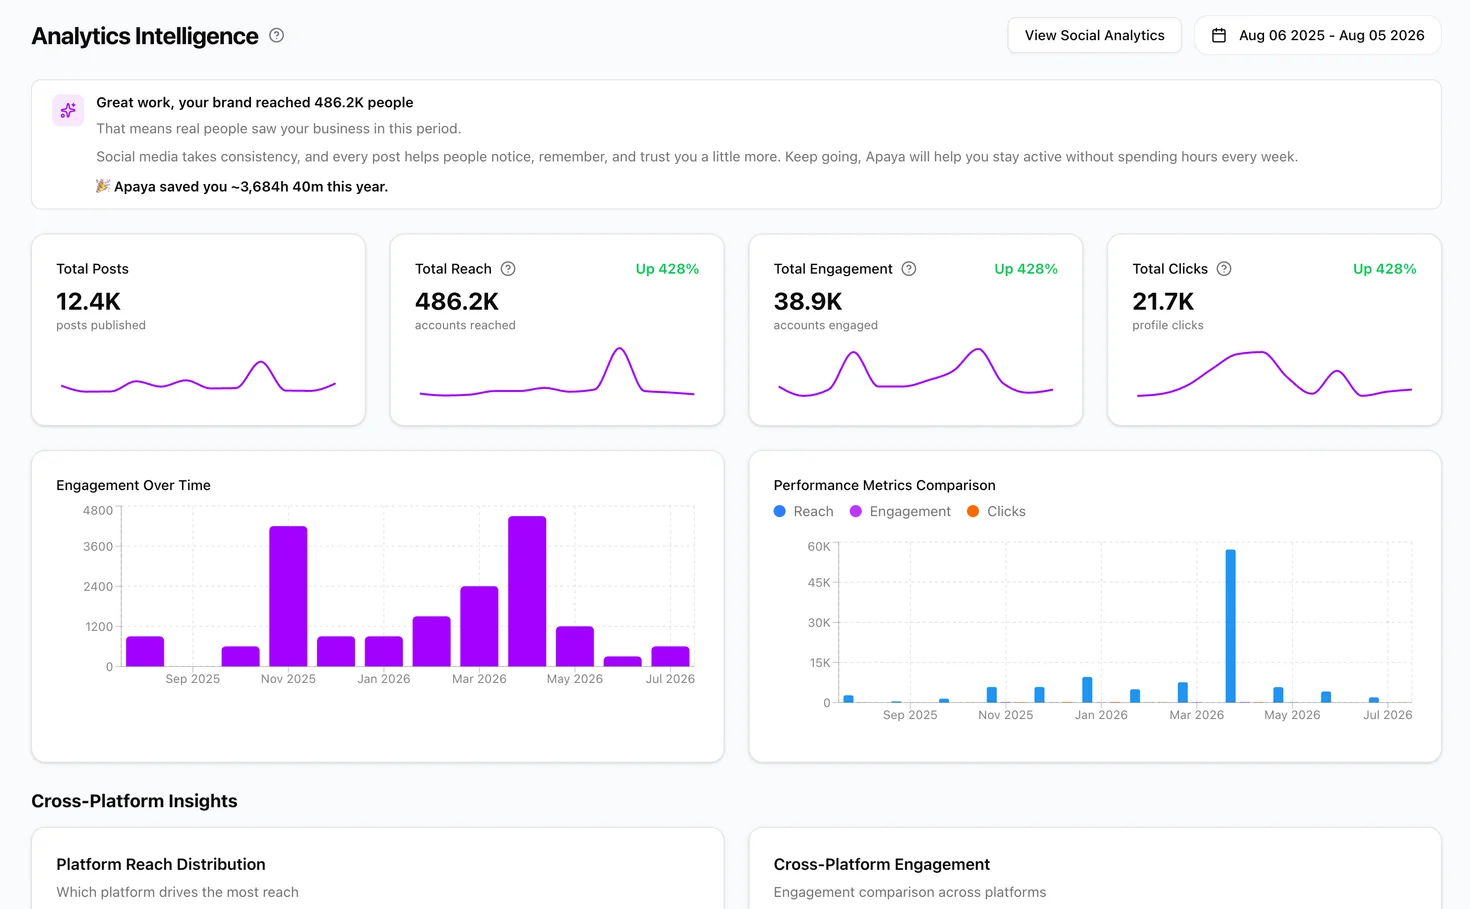Open the Aug 06 2025 - Aug 05 2026 picker

click(1318, 35)
